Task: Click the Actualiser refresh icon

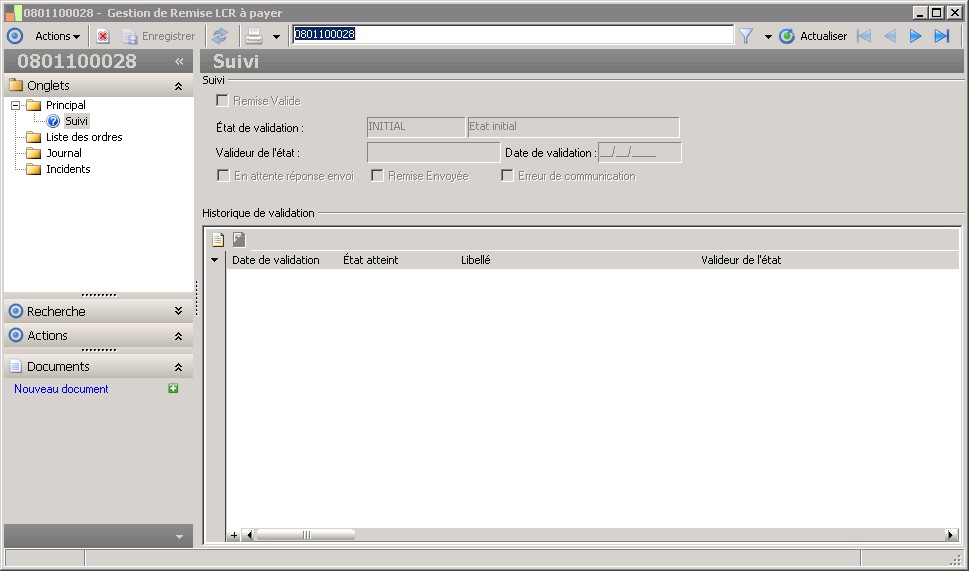Action: (x=787, y=36)
